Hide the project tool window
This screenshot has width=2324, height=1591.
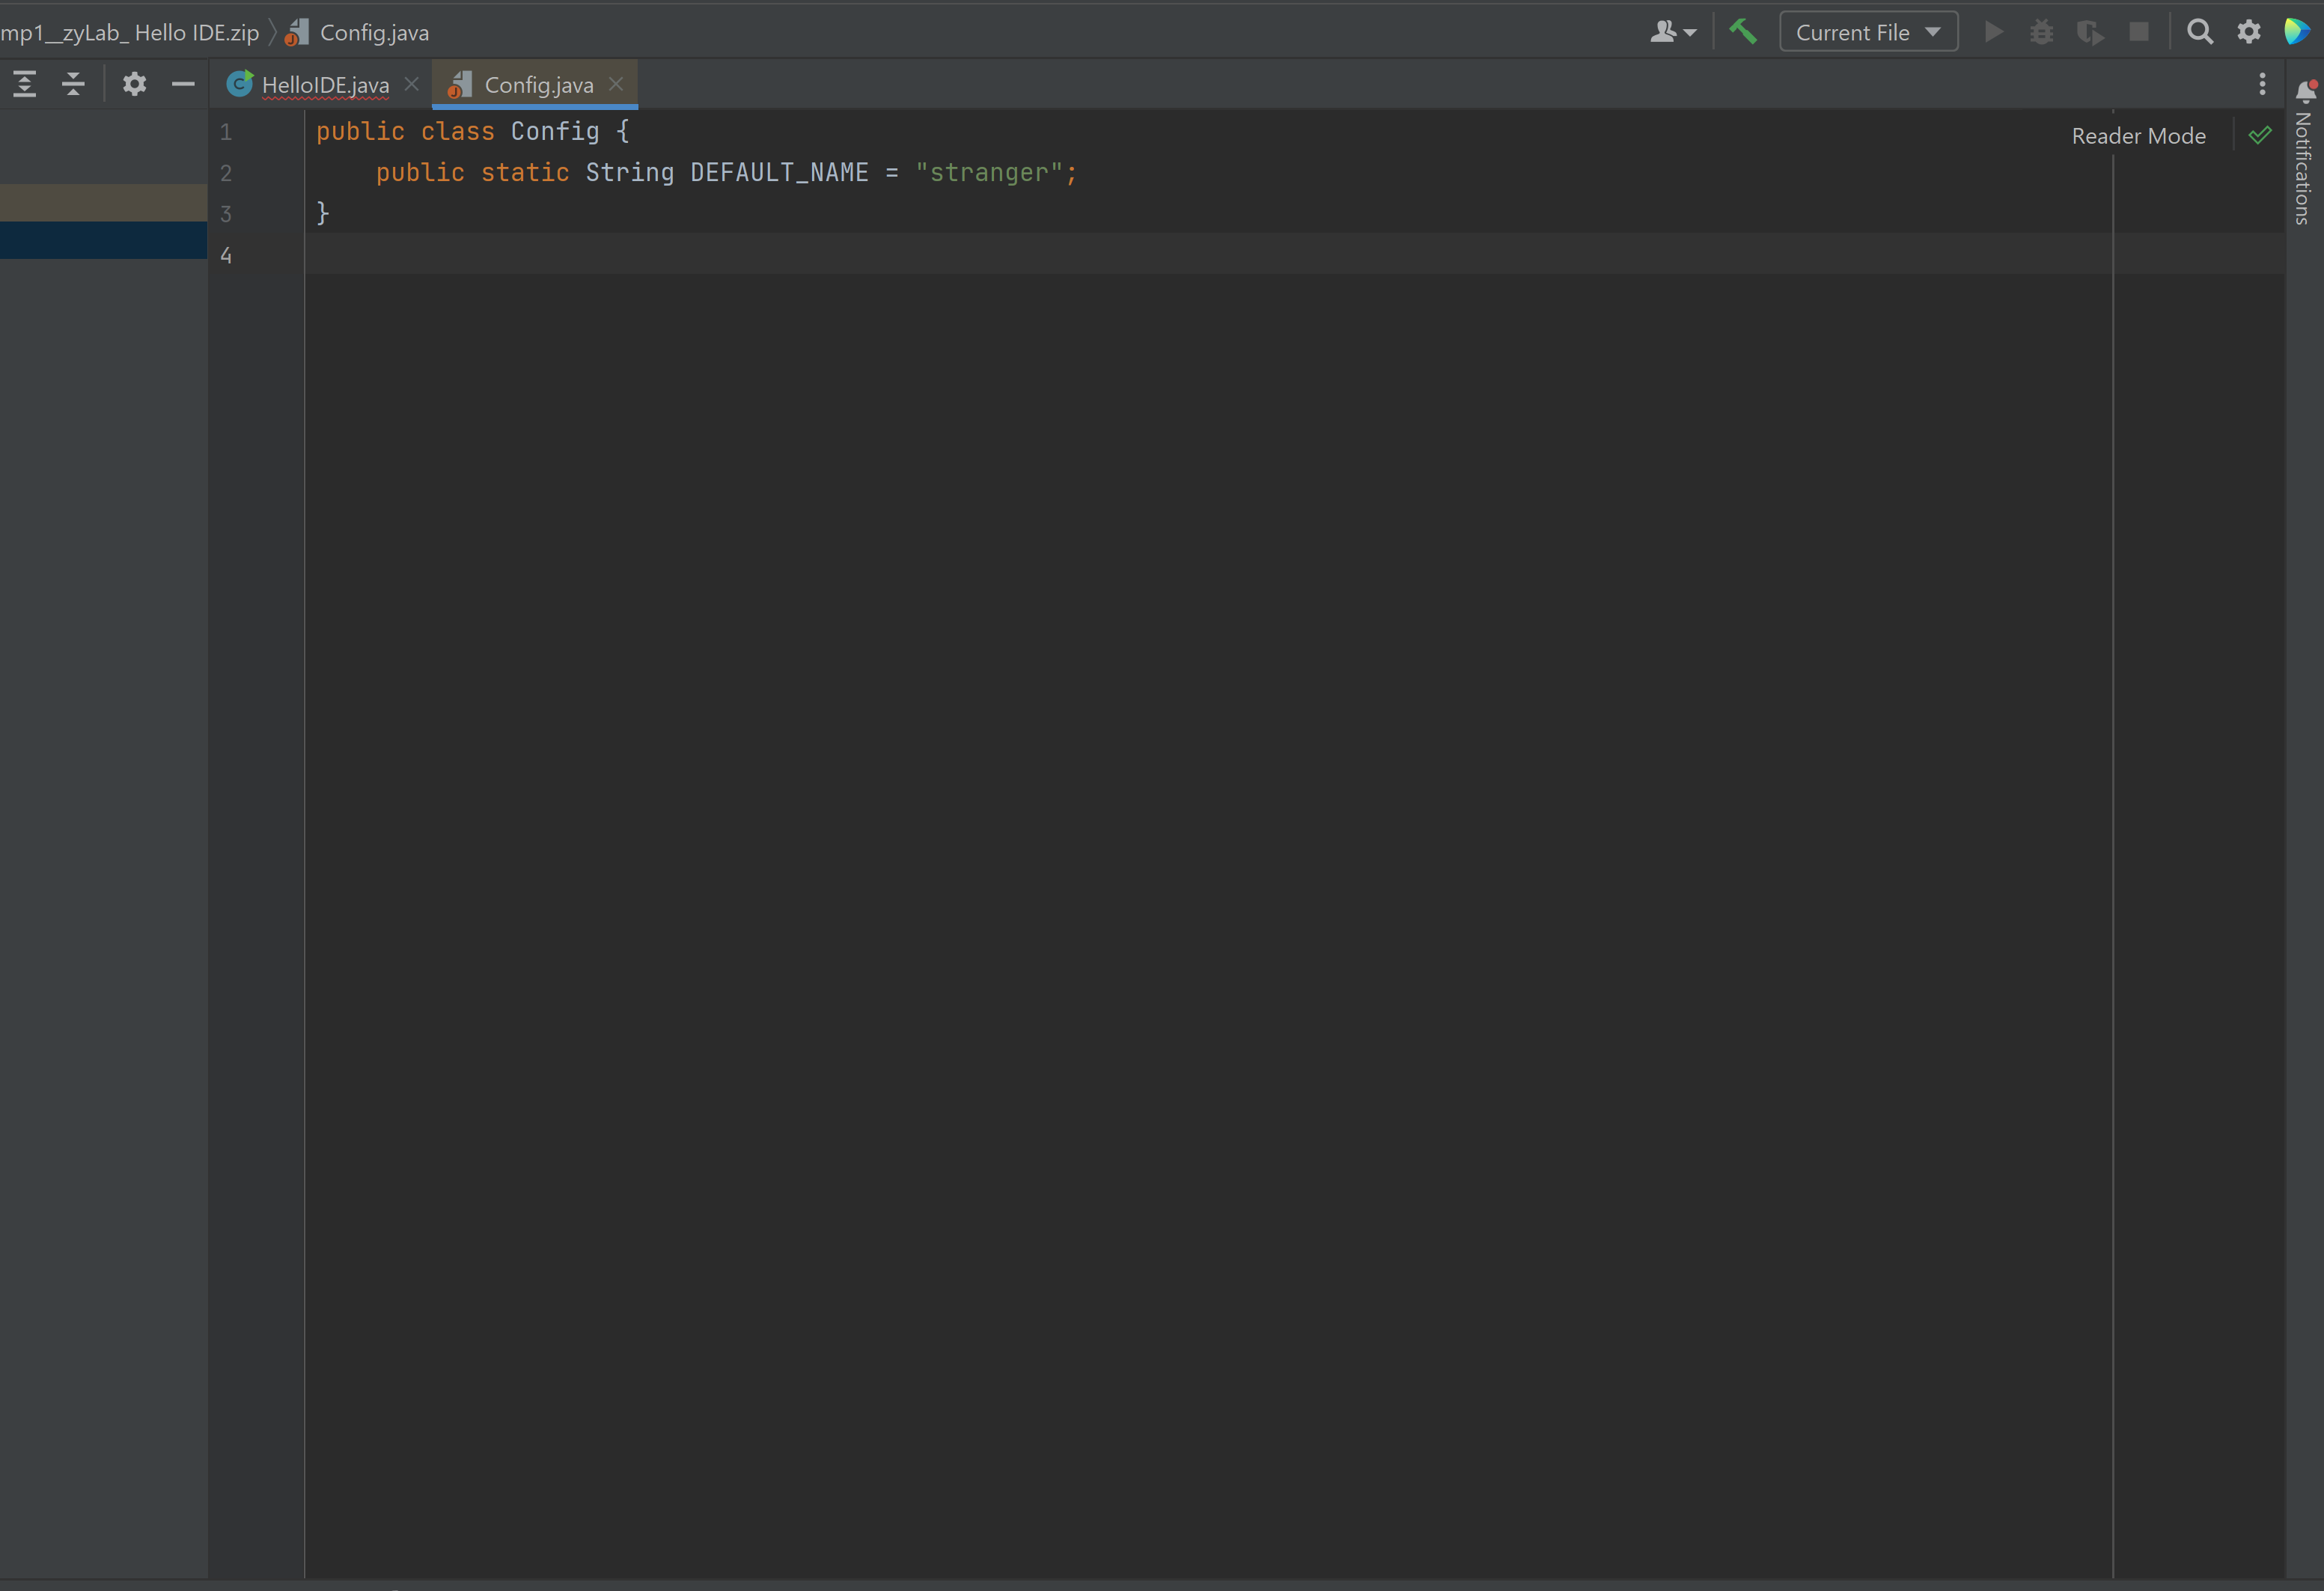point(183,84)
